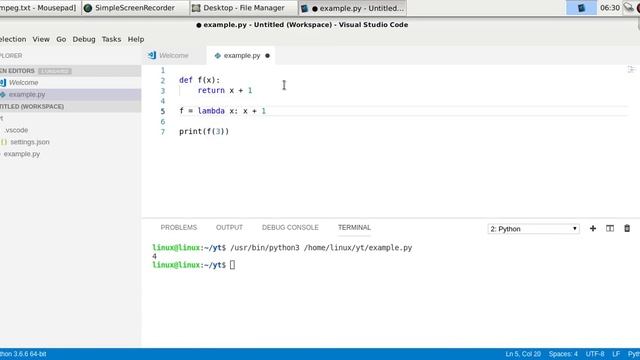Select the example.py editor tab
Screen dimensions: 640x360
coord(242,56)
